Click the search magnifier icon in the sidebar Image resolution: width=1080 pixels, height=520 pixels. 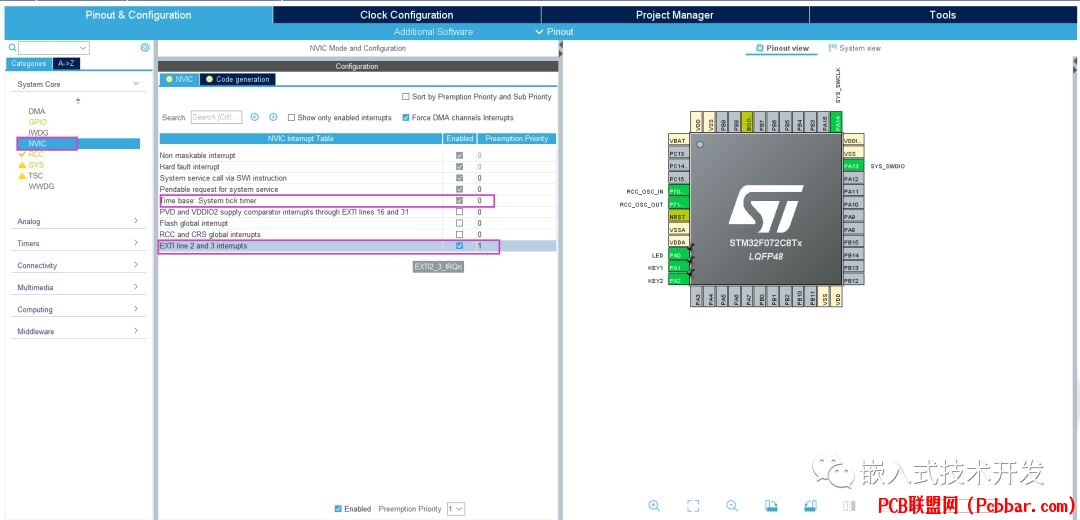click(x=12, y=48)
